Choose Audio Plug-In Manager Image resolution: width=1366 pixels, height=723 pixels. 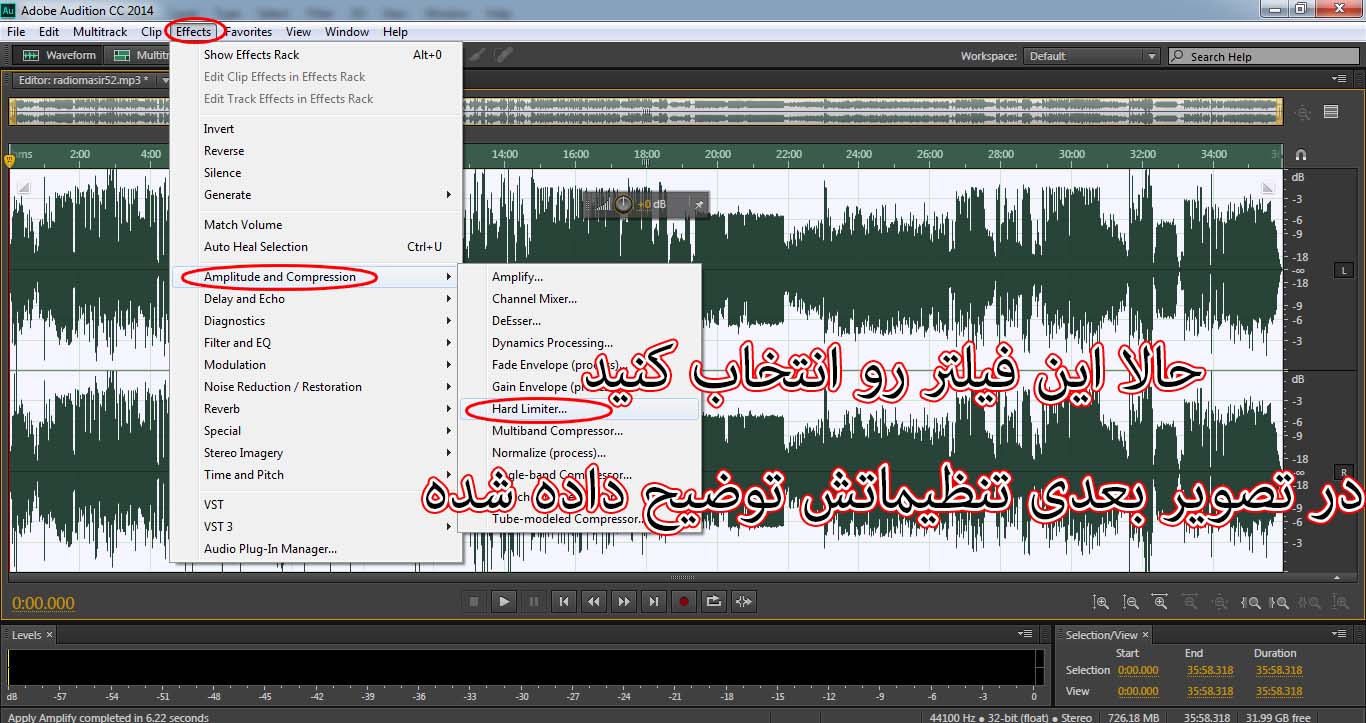click(x=270, y=549)
